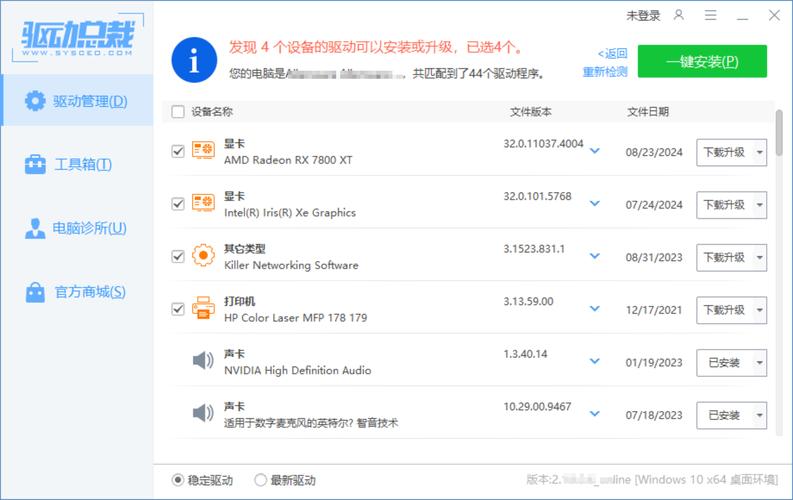Click the green 一键安装(P) button
This screenshot has width=793, height=500.
pos(702,61)
